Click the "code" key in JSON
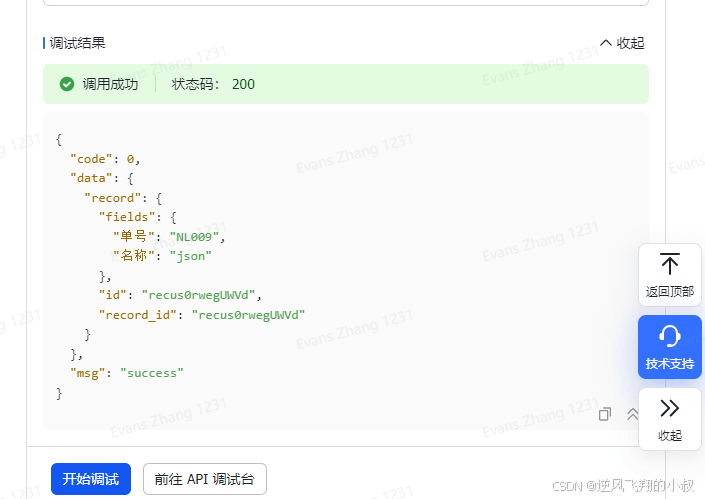Viewport: 705px width, 499px height. click(x=91, y=159)
